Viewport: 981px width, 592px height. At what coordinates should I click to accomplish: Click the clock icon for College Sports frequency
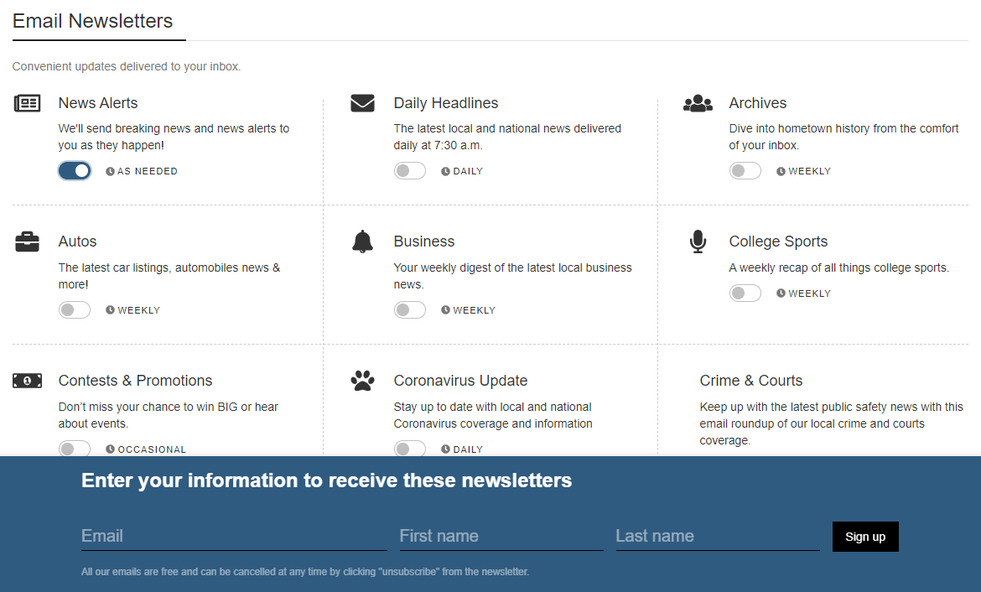[x=781, y=293]
